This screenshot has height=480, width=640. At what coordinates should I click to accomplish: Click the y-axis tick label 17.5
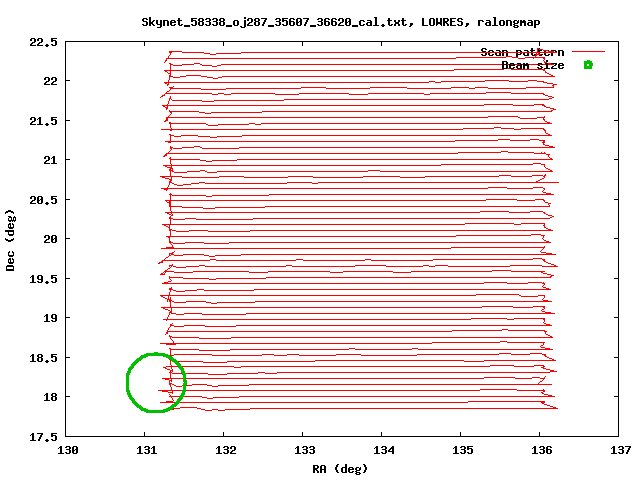tap(43, 437)
